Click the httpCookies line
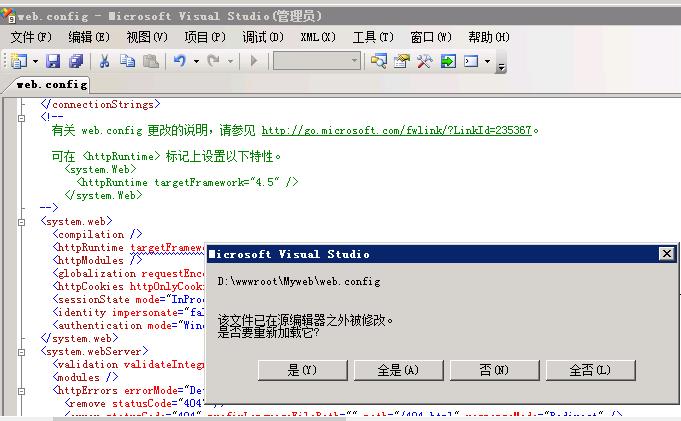Image resolution: width=681 pixels, height=421 pixels. pyautogui.click(x=128, y=286)
